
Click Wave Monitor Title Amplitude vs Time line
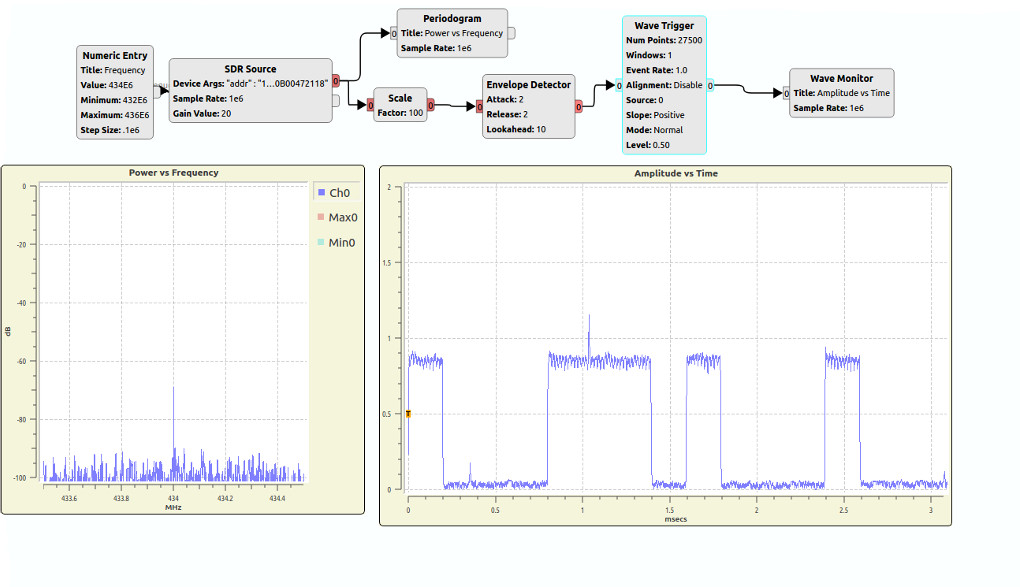coord(841,93)
